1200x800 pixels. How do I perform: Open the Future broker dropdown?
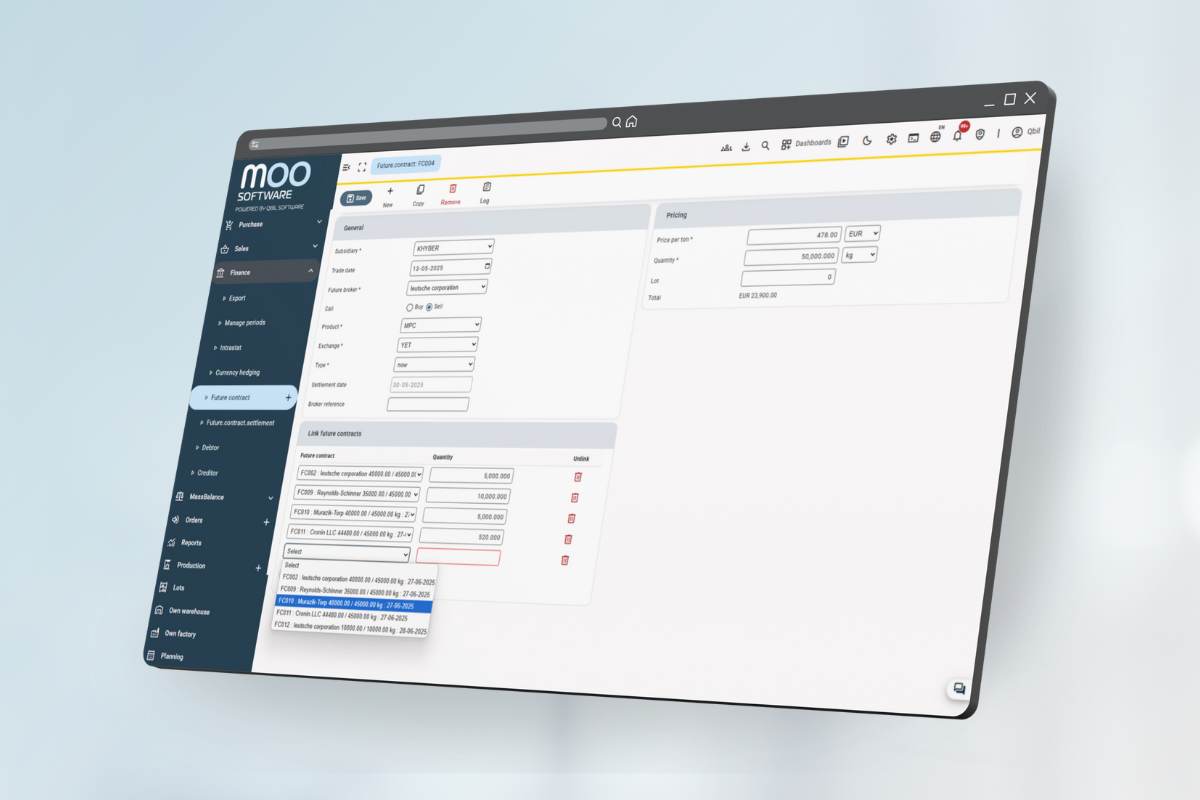[447, 287]
